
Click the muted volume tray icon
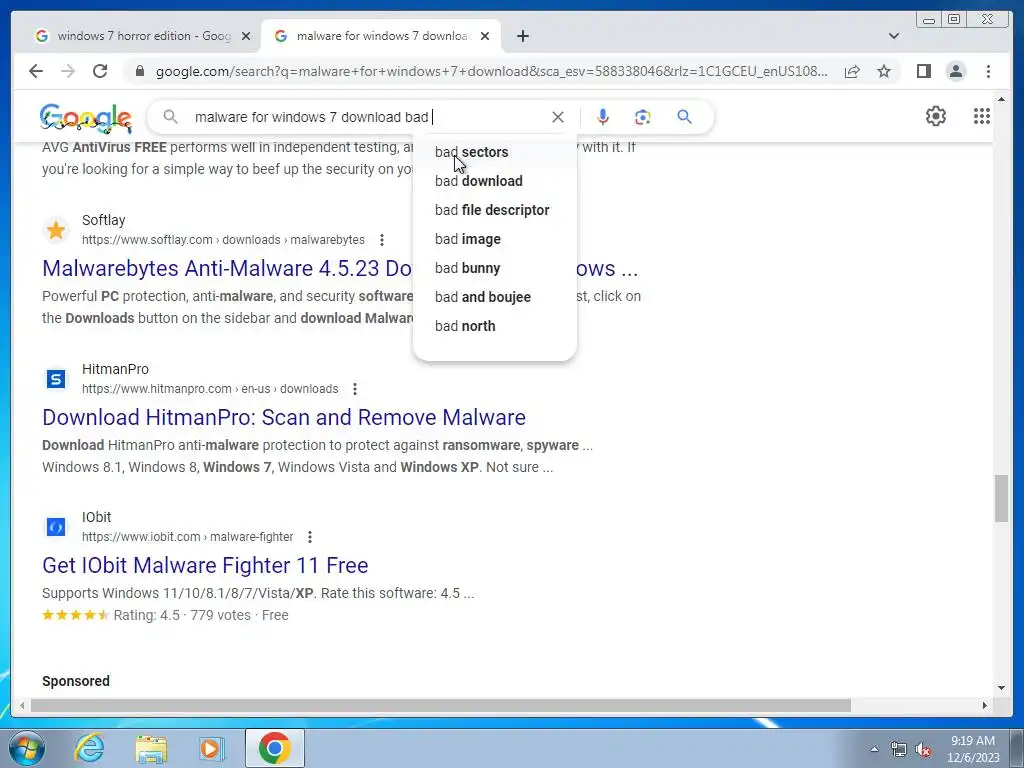pos(923,749)
